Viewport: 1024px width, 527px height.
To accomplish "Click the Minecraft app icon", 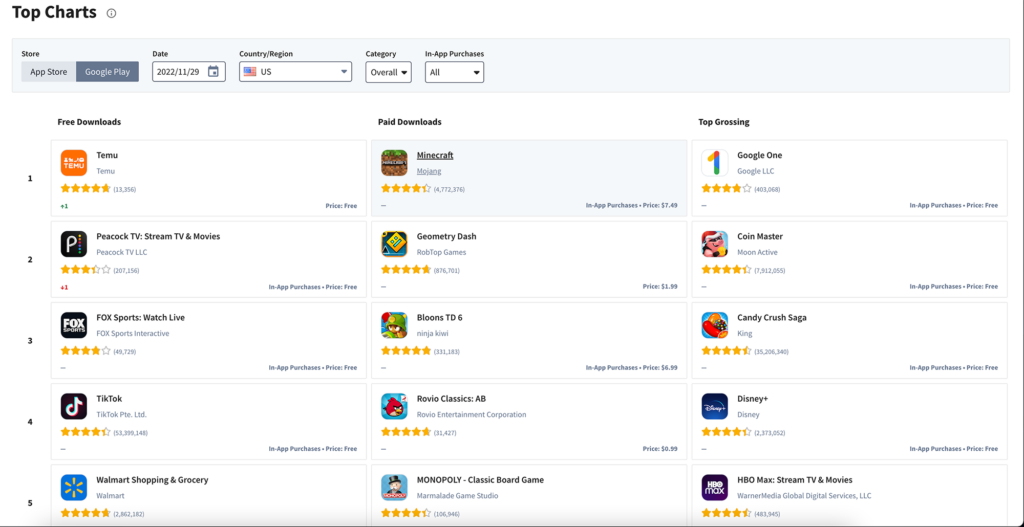I will tap(394, 163).
